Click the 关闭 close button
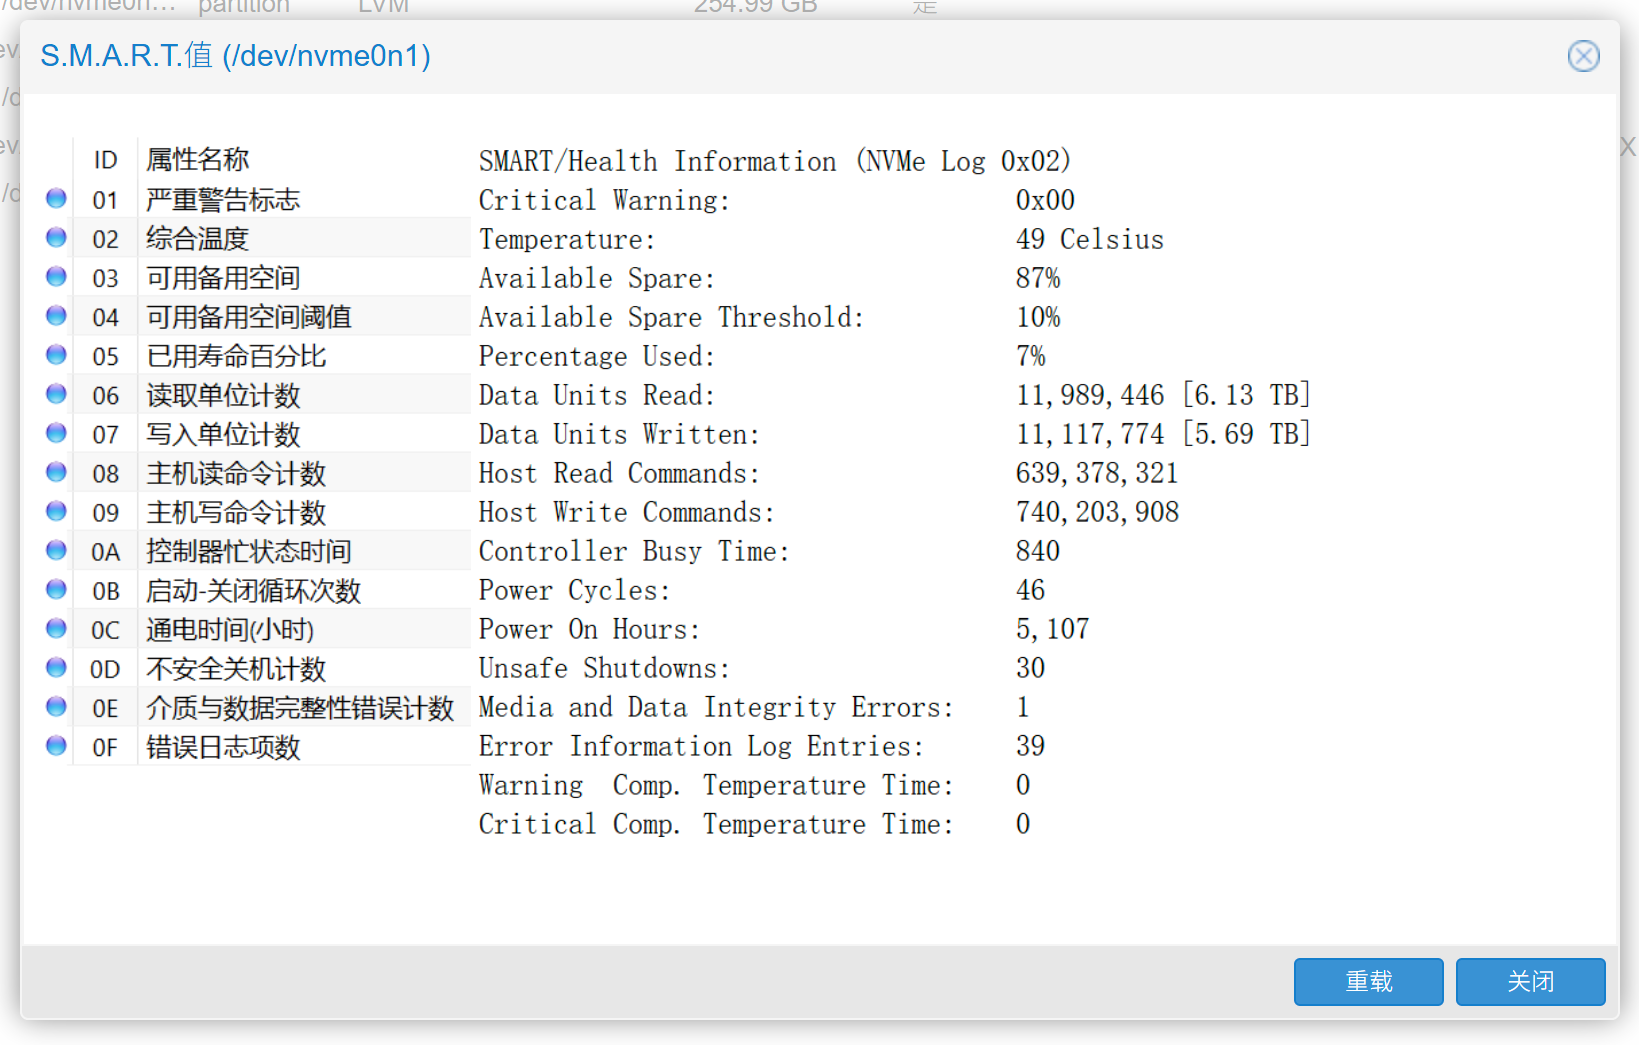 click(x=1530, y=982)
